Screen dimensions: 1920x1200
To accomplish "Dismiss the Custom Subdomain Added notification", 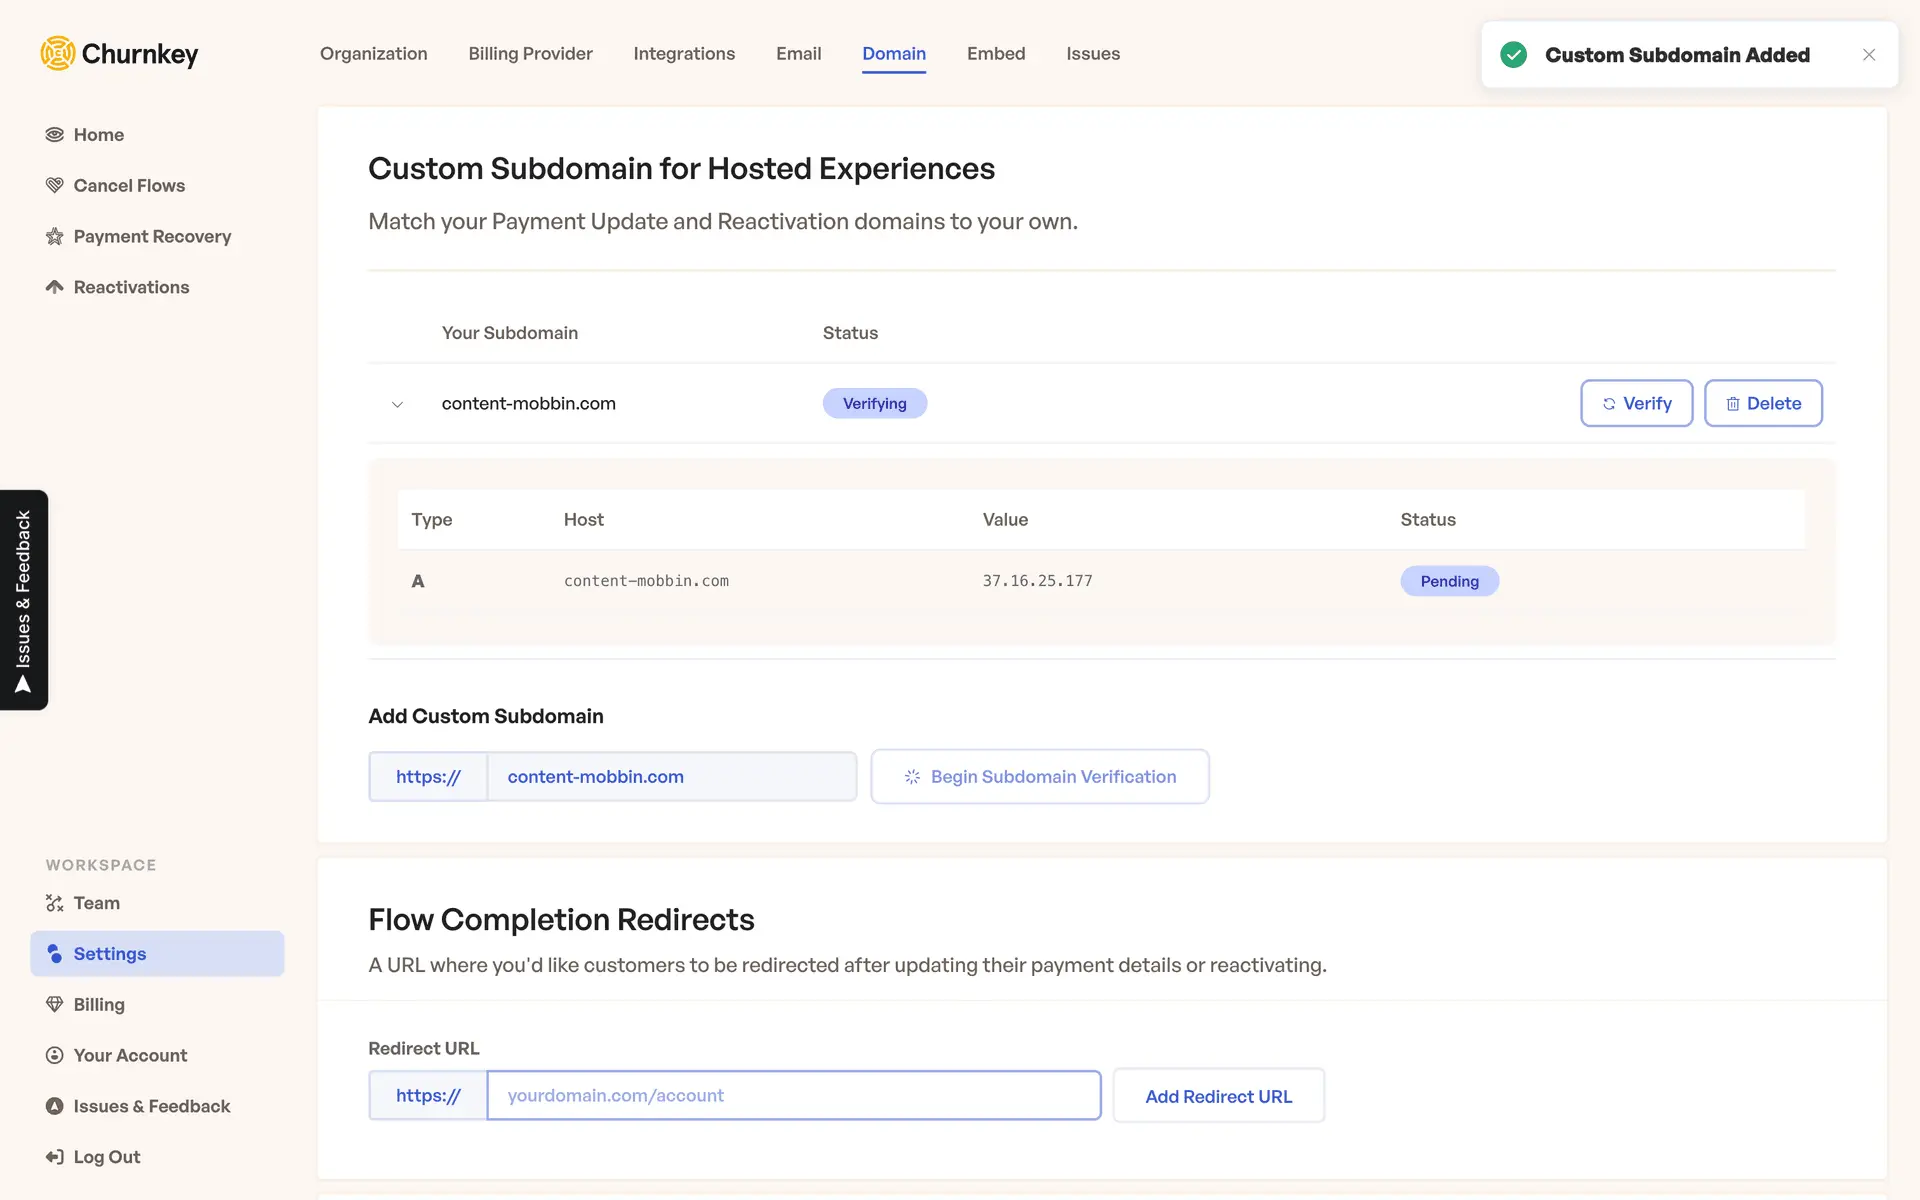I will coord(1868,55).
